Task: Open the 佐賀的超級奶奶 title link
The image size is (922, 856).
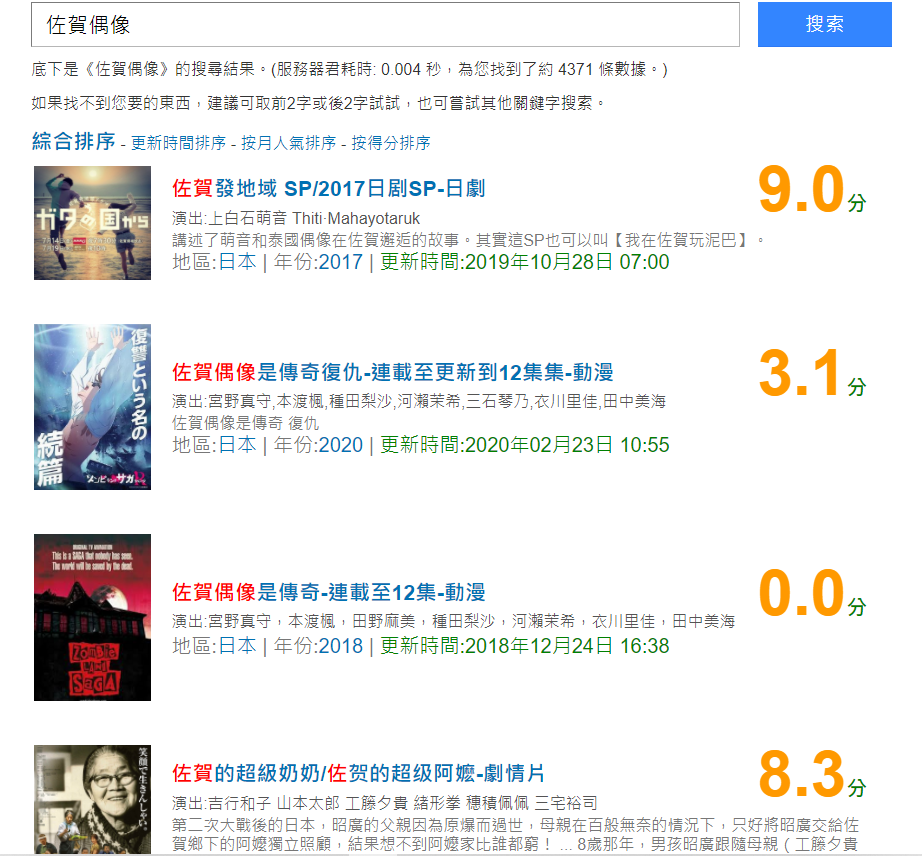Action: point(358,773)
